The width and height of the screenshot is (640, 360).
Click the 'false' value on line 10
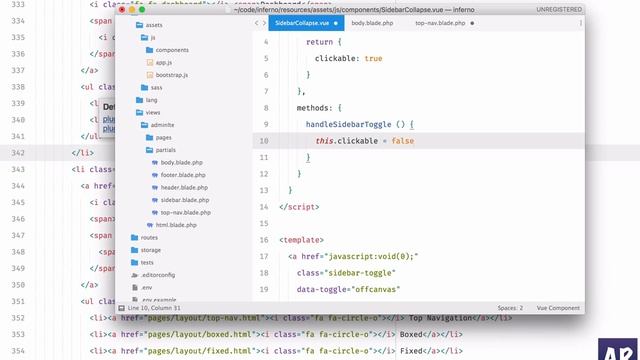coord(402,141)
